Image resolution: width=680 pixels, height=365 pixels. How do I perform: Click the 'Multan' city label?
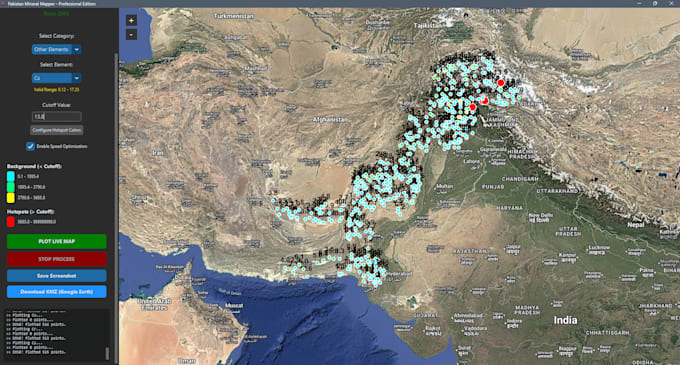[x=445, y=186]
